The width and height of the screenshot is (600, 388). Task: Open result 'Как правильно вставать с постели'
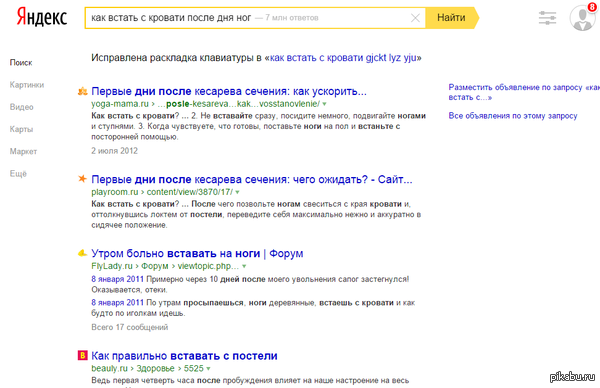tap(184, 356)
